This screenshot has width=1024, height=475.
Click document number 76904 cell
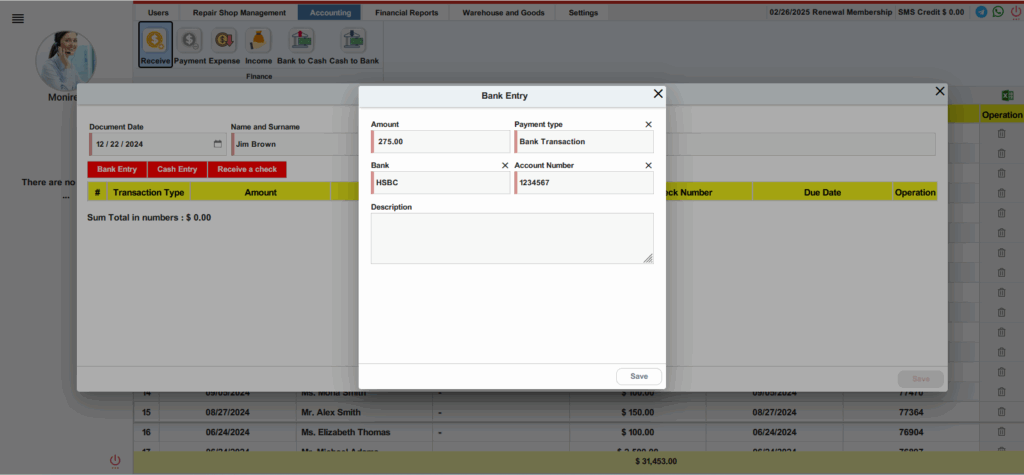point(910,432)
